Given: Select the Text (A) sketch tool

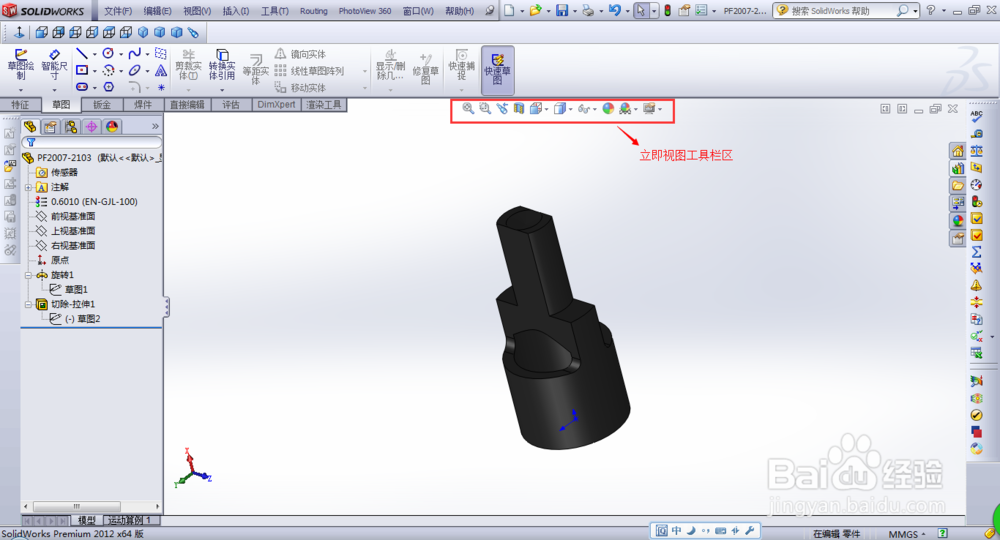Looking at the screenshot, I should (x=161, y=70).
